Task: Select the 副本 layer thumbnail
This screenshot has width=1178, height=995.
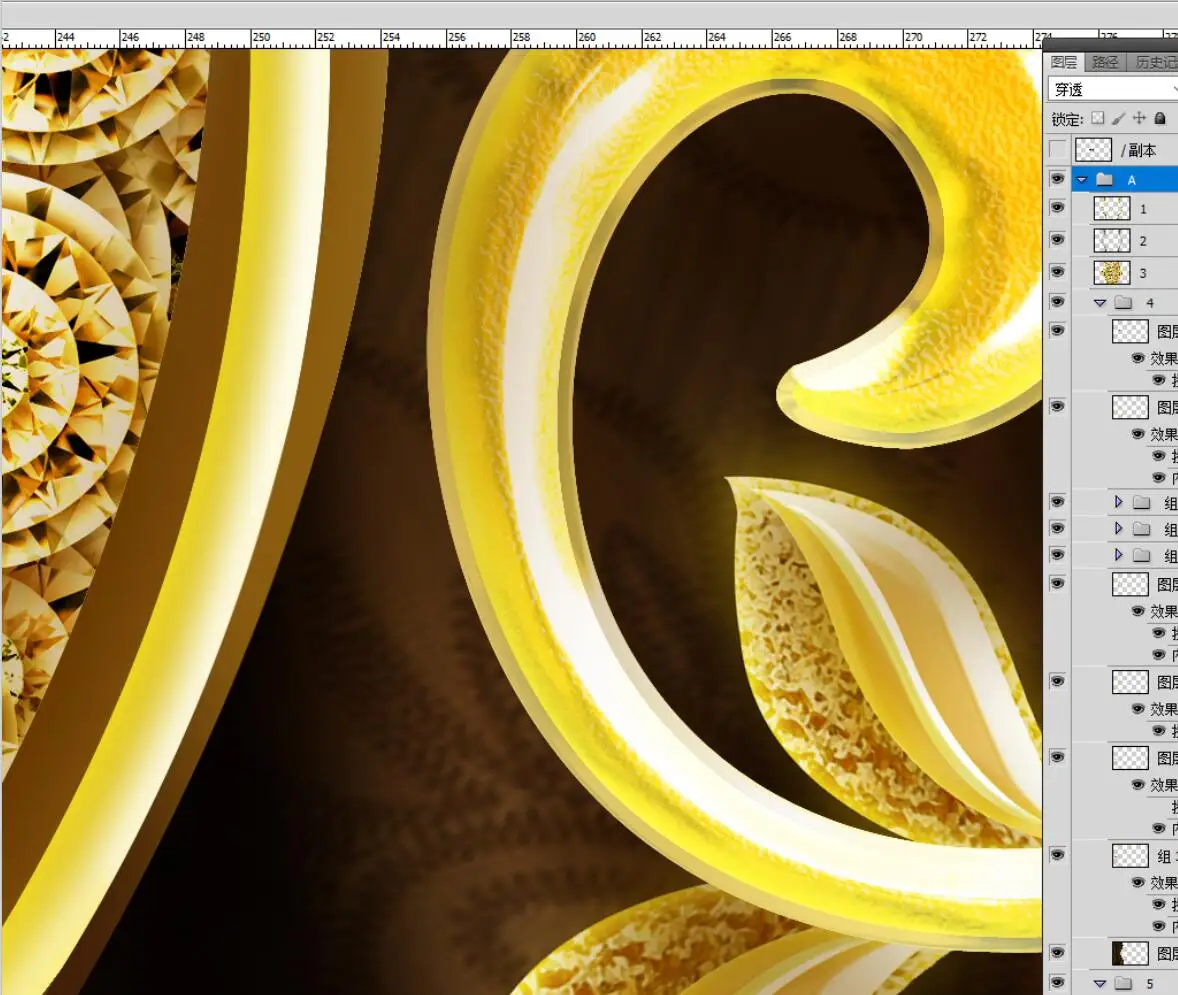Action: [x=1093, y=150]
